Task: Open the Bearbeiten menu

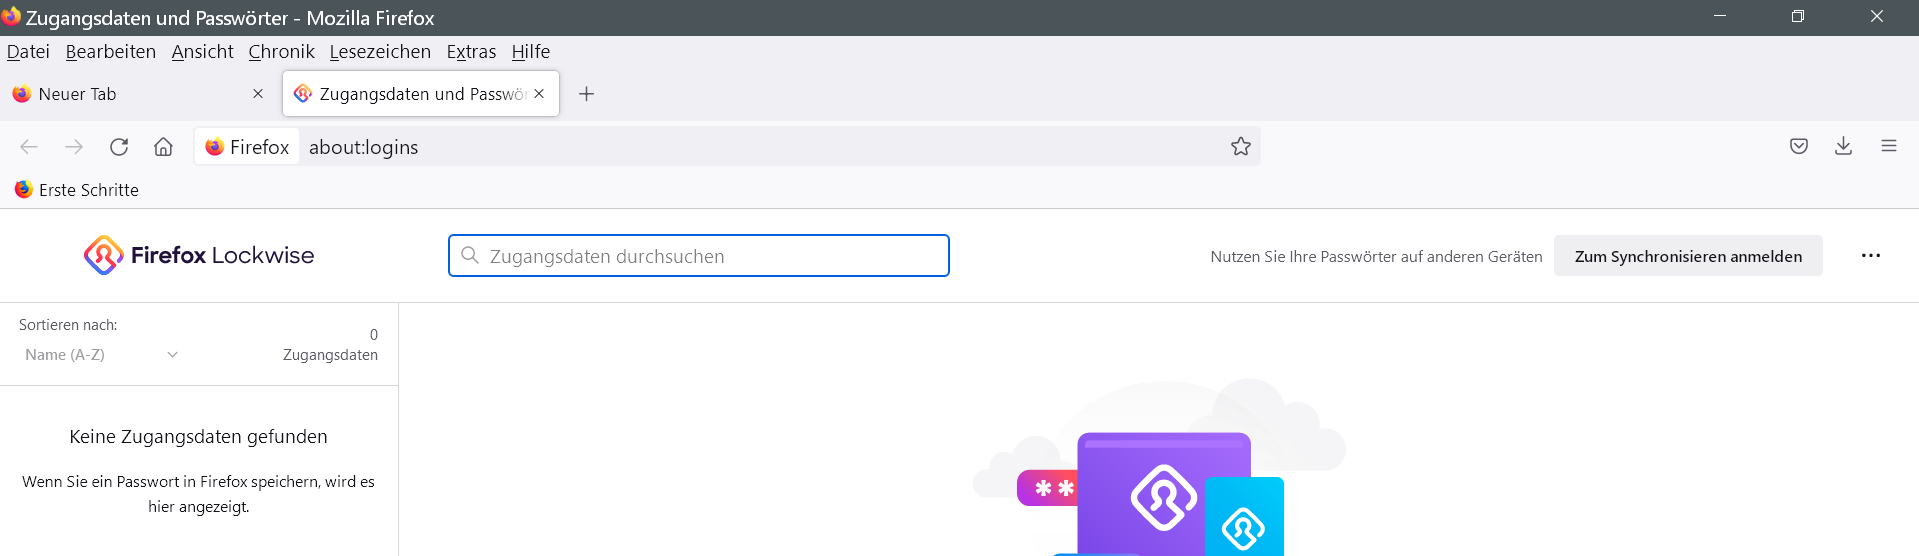Action: pyautogui.click(x=110, y=51)
